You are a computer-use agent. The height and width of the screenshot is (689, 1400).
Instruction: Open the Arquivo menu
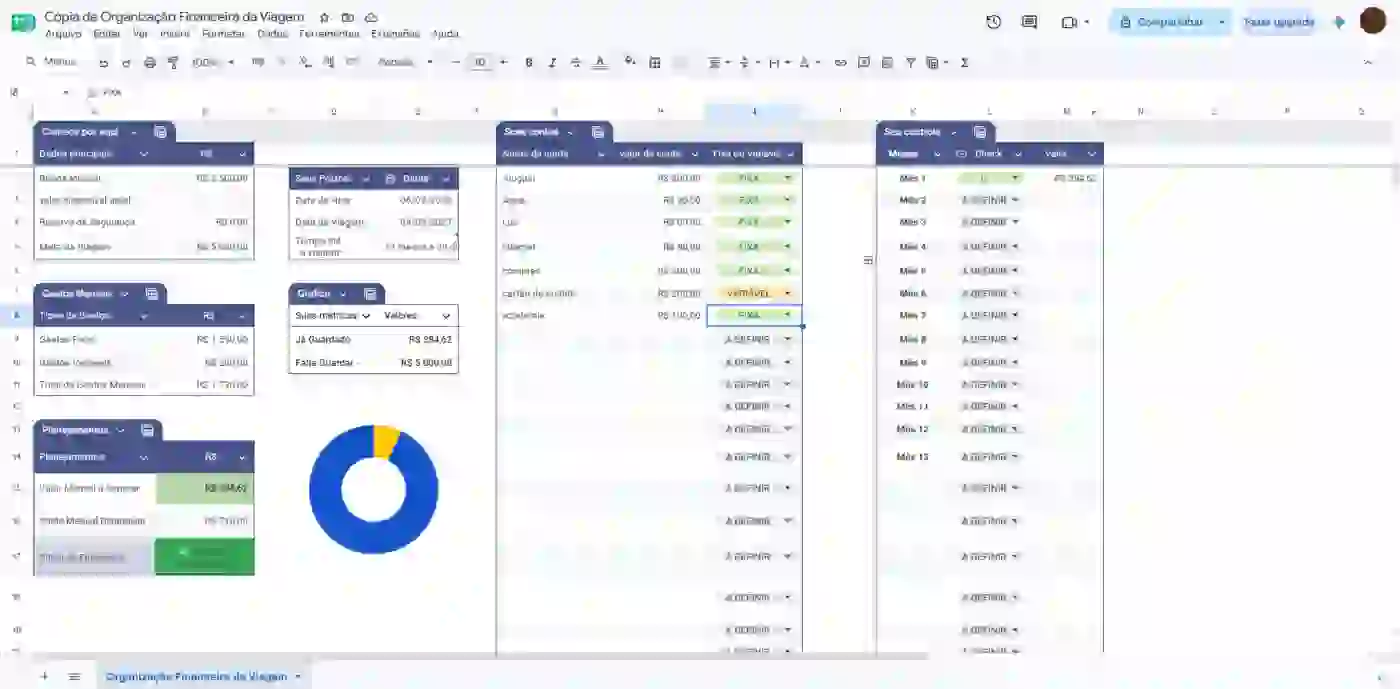click(63, 33)
